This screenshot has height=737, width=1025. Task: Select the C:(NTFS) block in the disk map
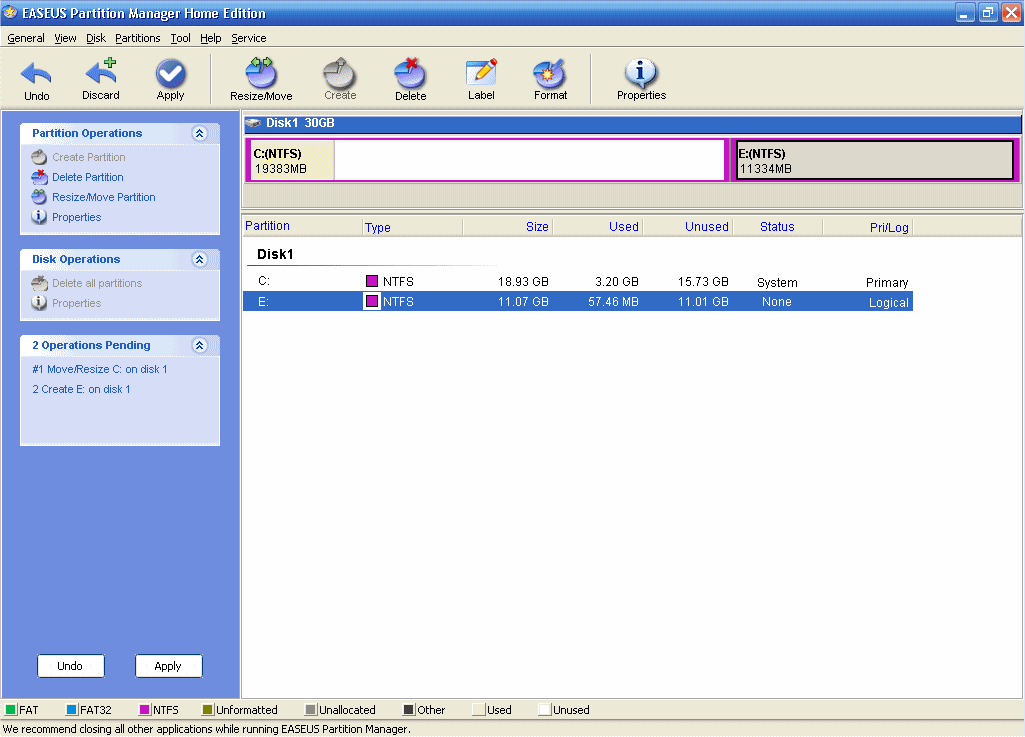click(487, 160)
